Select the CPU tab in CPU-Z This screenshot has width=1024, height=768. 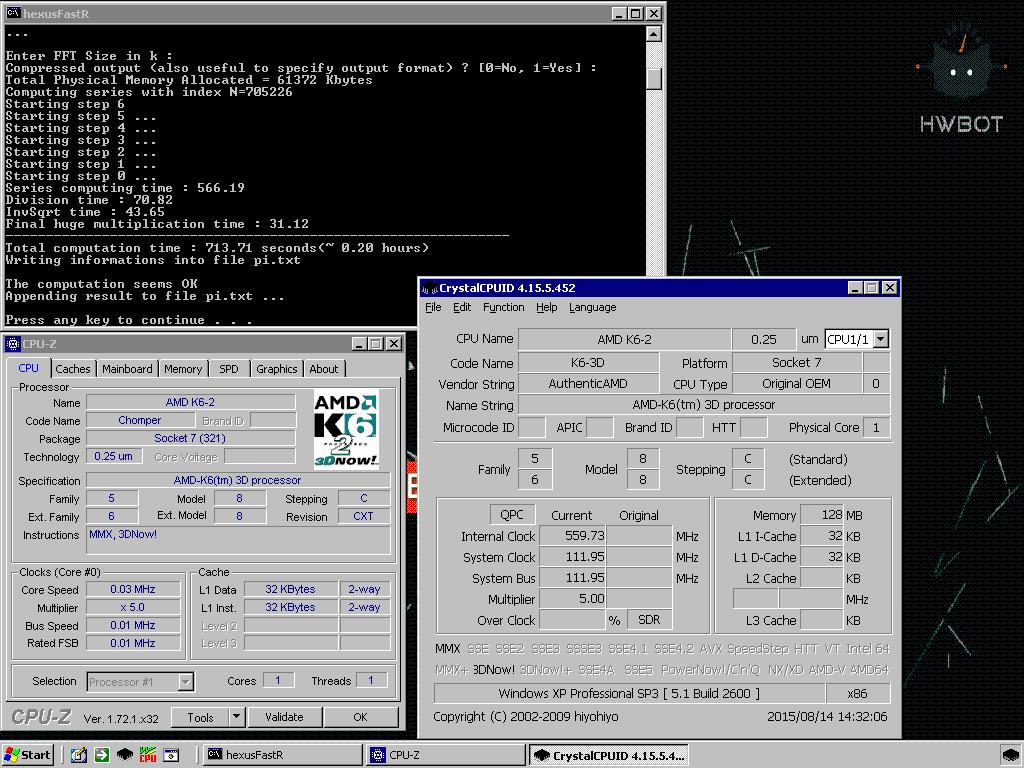28,368
